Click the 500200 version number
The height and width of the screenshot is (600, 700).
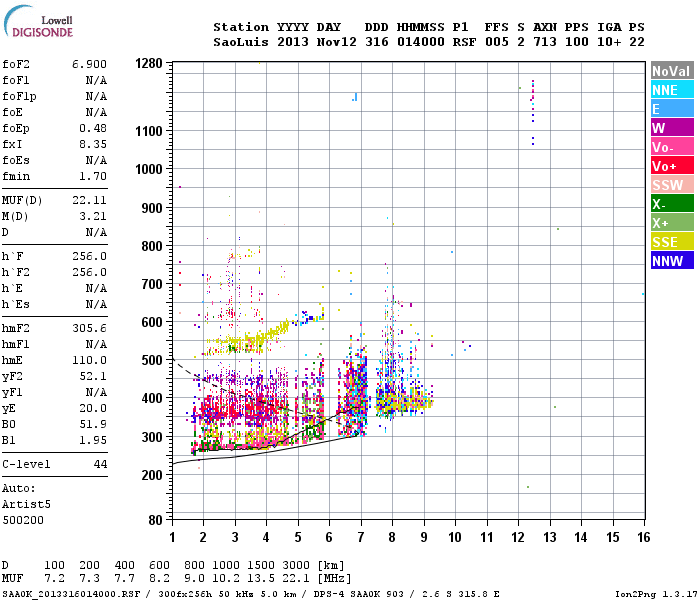23,521
